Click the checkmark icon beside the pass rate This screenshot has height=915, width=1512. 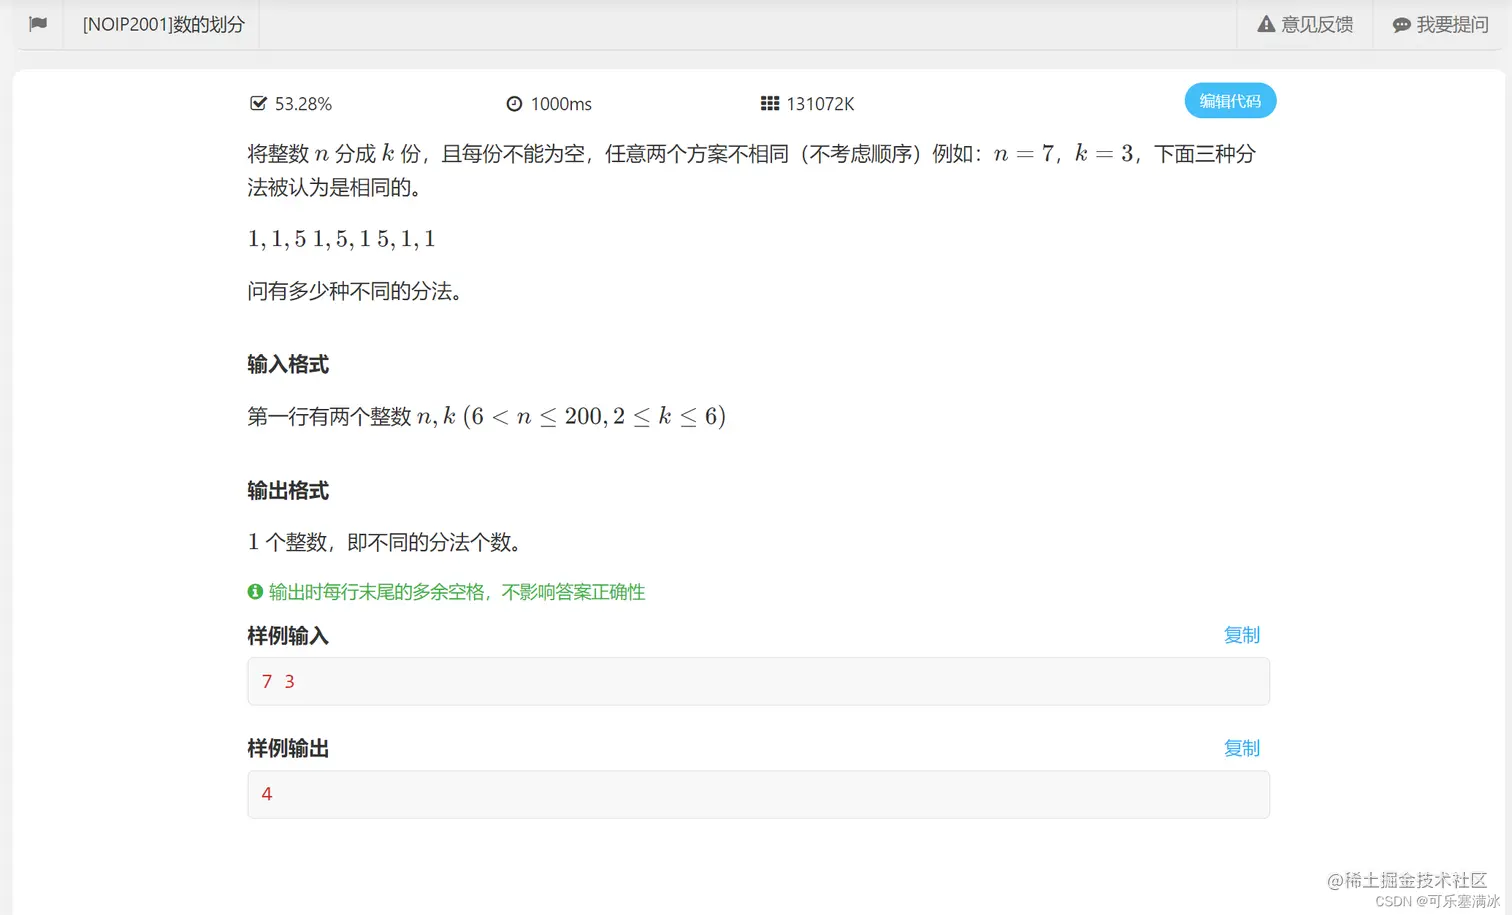pos(258,103)
